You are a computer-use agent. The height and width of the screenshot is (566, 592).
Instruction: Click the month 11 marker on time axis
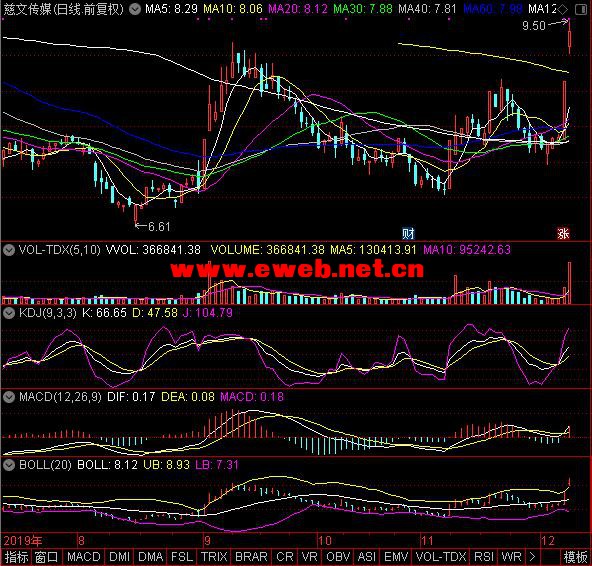pos(427,541)
